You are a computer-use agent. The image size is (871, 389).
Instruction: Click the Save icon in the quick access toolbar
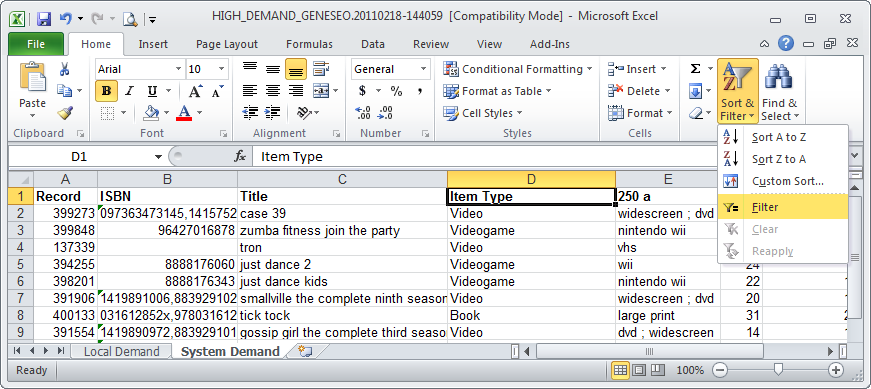(x=44, y=19)
